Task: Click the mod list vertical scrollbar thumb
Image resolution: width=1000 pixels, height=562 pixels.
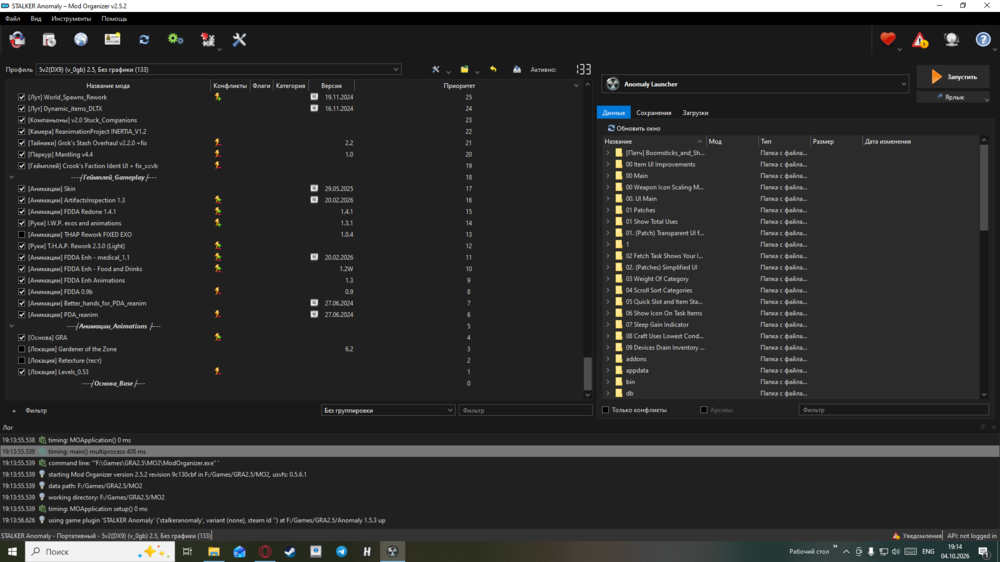Action: coord(587,373)
